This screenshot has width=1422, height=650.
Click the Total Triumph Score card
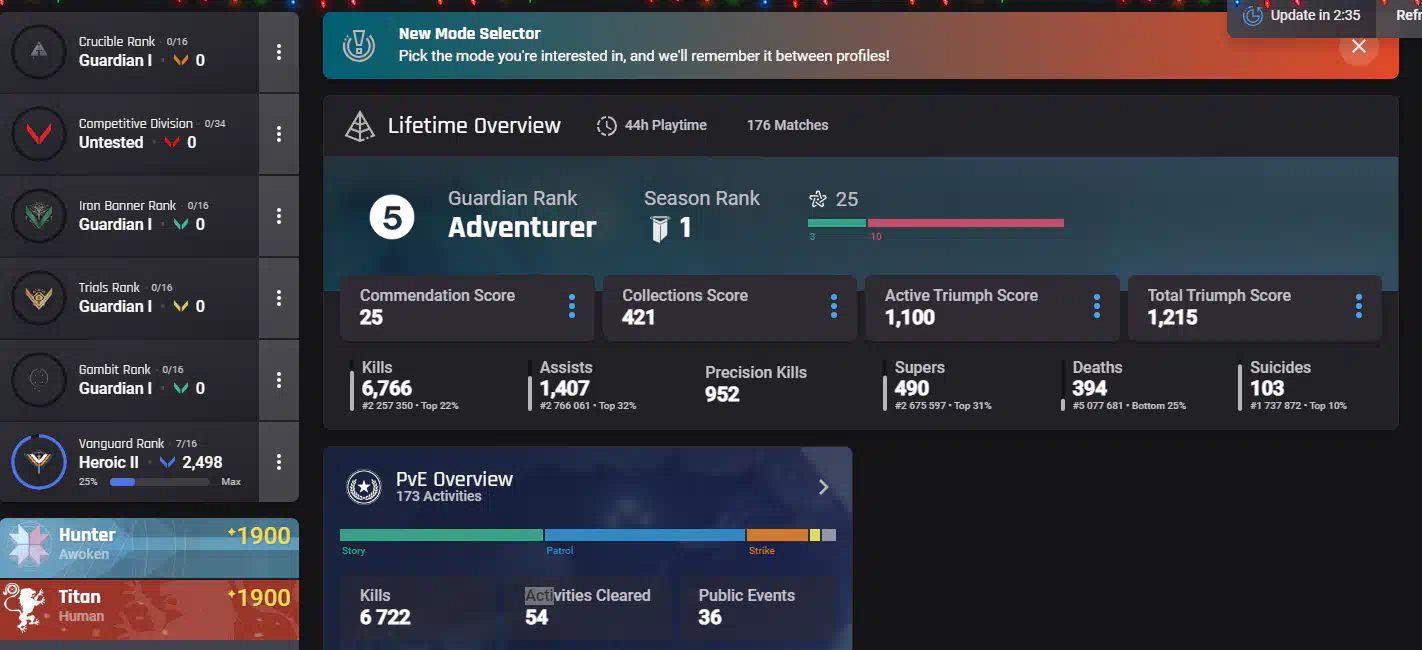(x=1255, y=307)
